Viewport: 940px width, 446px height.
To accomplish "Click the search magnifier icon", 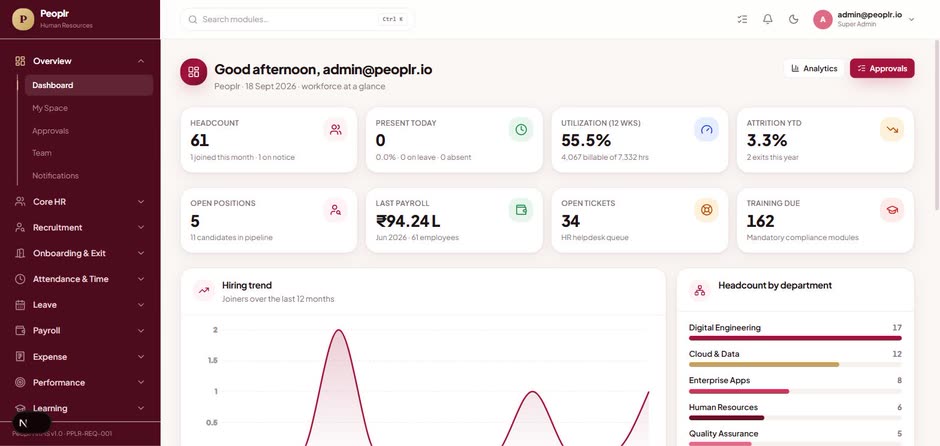I will click(192, 19).
